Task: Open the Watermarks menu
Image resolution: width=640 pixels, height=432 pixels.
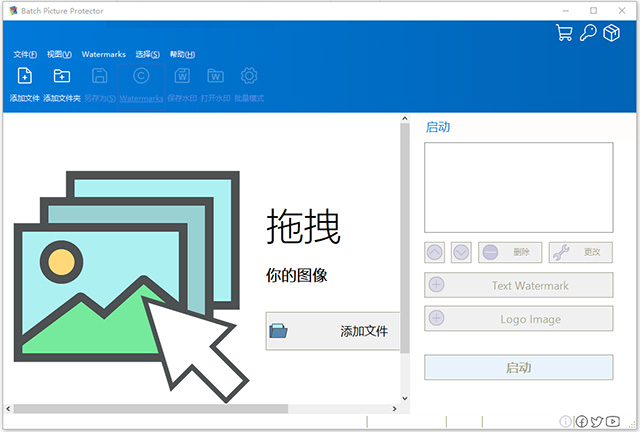Action: (104, 54)
